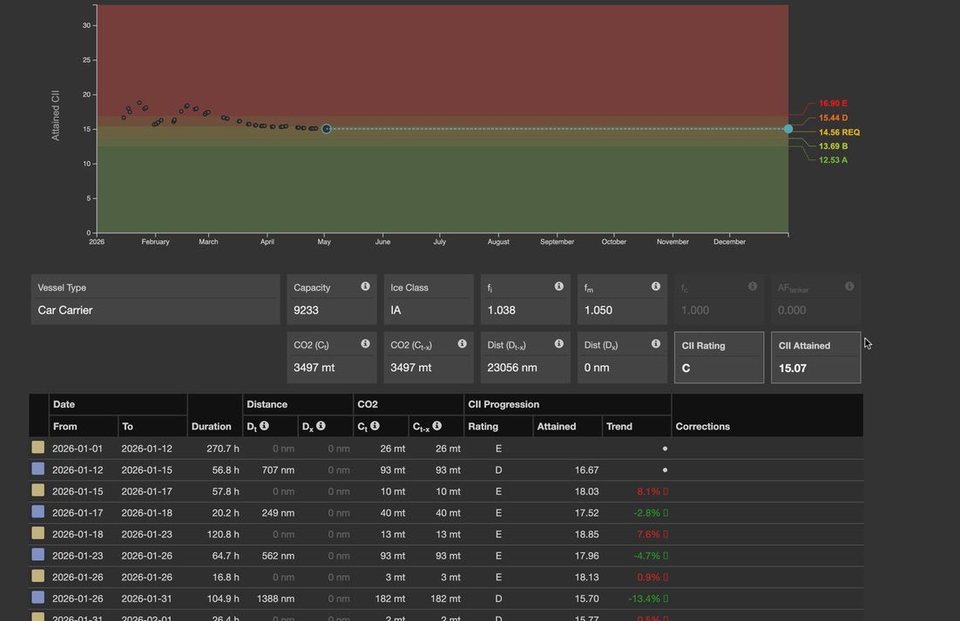Image resolution: width=960 pixels, height=621 pixels.
Task: Show info for the Dist (Dt-x) summary card
Action: pos(559,344)
